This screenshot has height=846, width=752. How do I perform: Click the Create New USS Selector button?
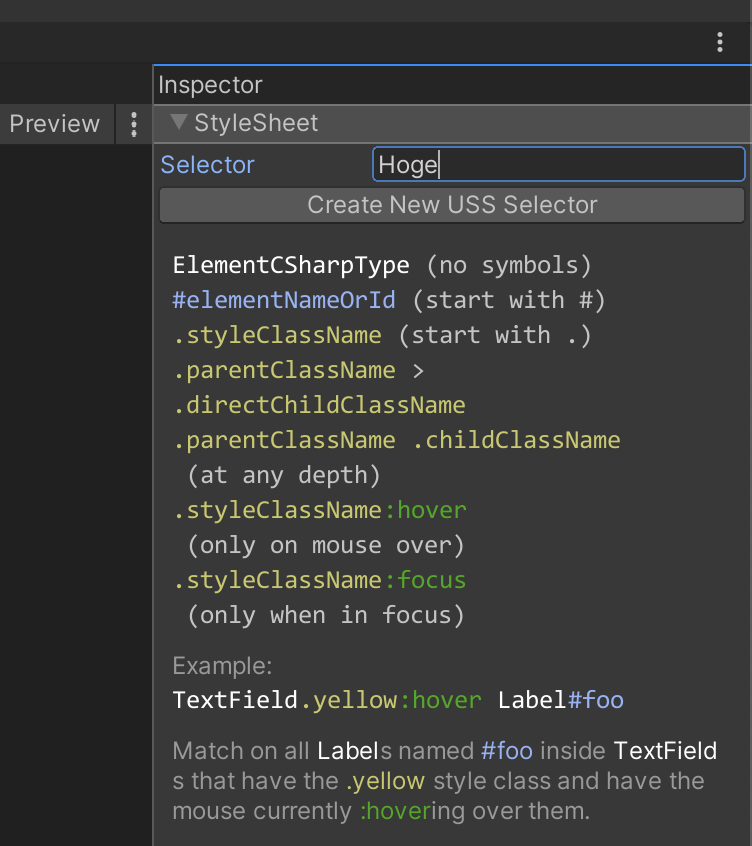[x=452, y=205]
